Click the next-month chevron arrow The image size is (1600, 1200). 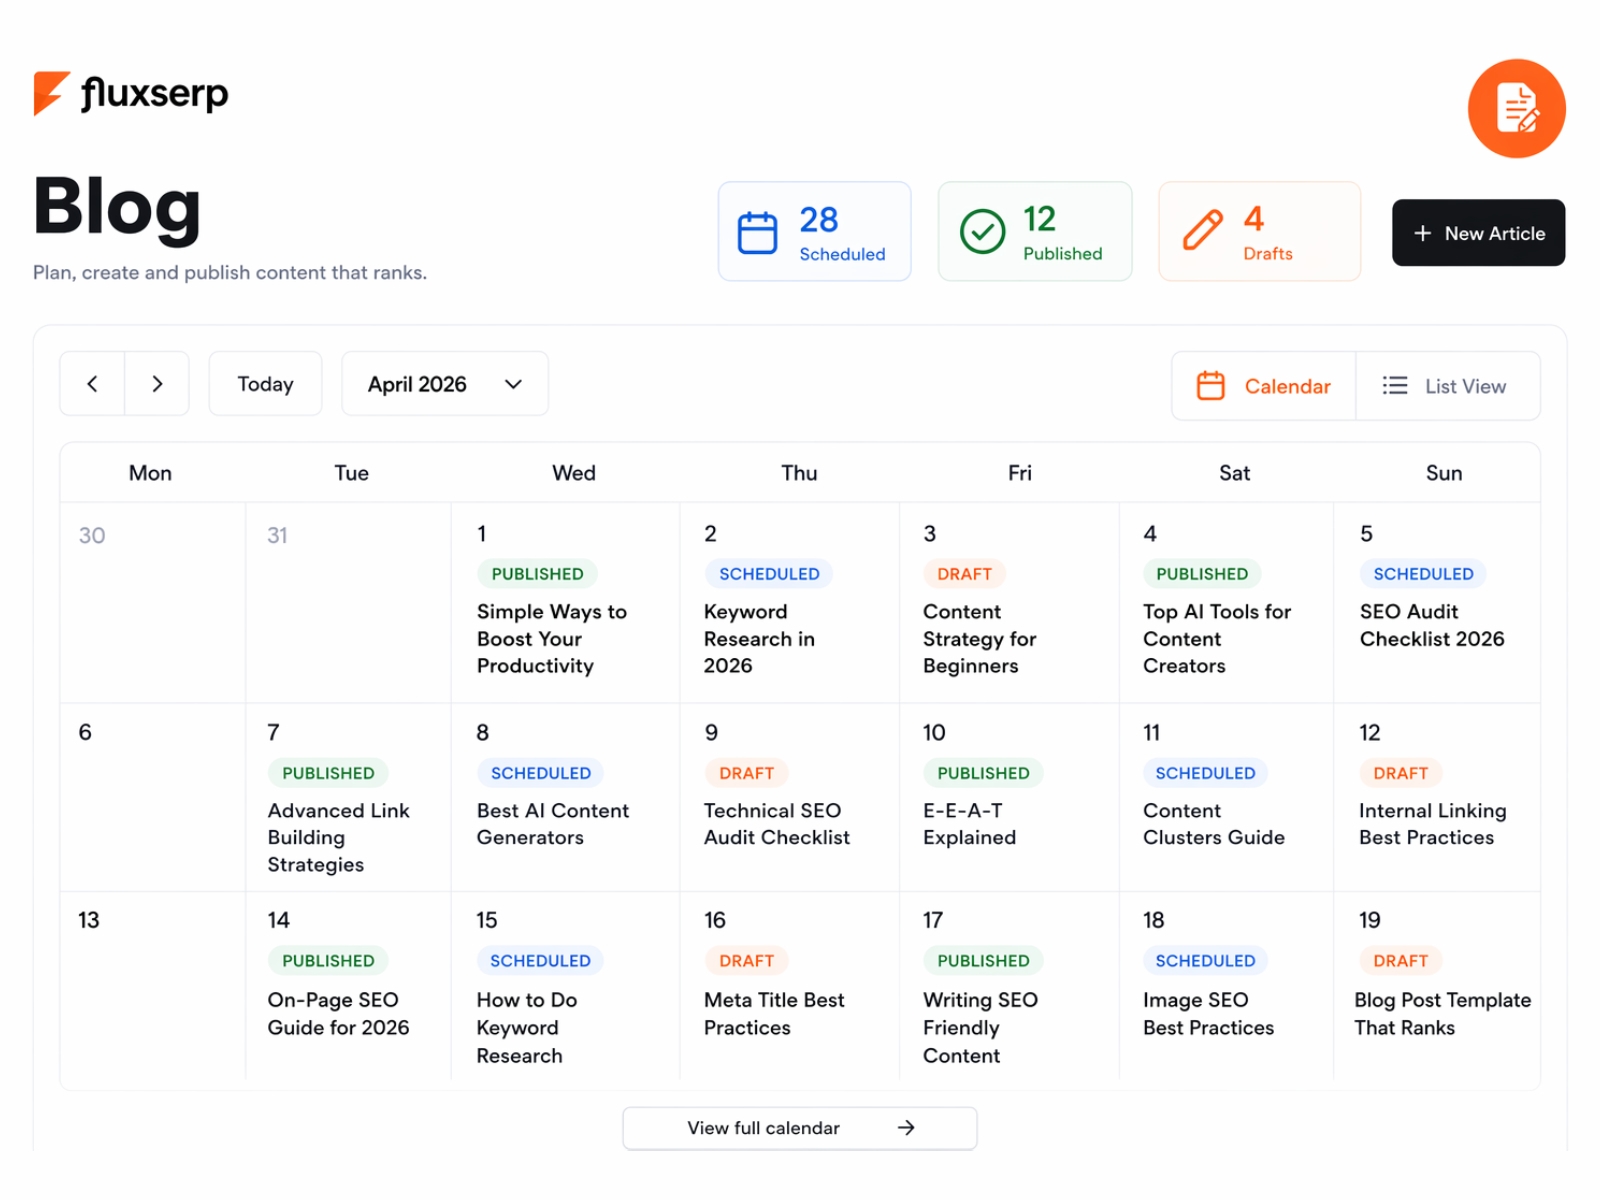pyautogui.click(x=157, y=383)
